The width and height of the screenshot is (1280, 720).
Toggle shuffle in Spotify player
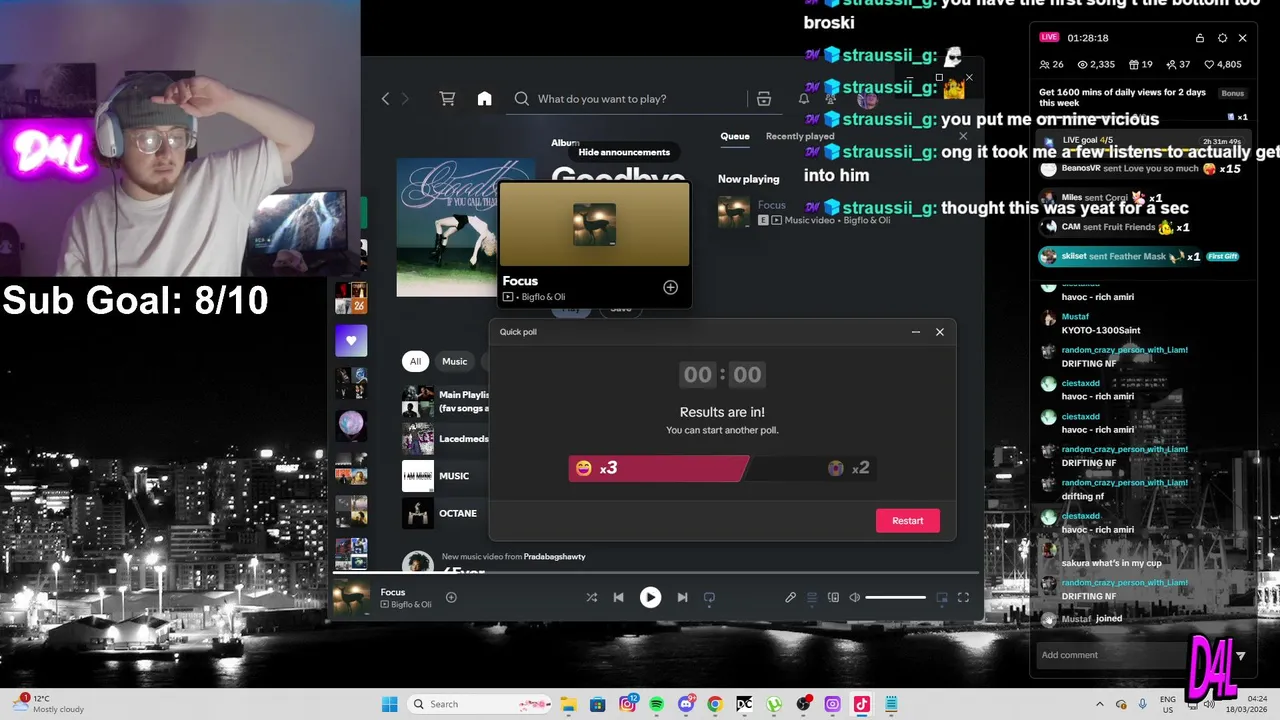click(591, 597)
